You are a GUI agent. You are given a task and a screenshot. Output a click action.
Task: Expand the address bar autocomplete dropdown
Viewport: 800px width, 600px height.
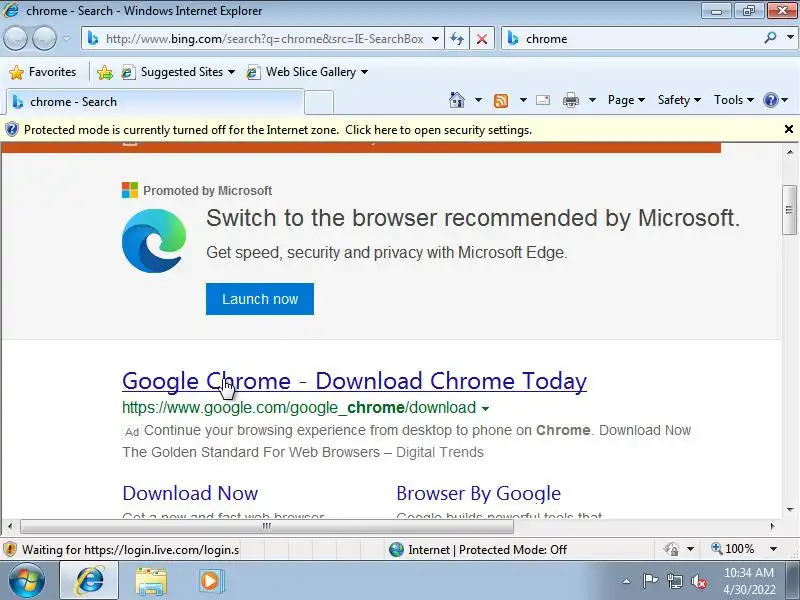click(x=435, y=39)
